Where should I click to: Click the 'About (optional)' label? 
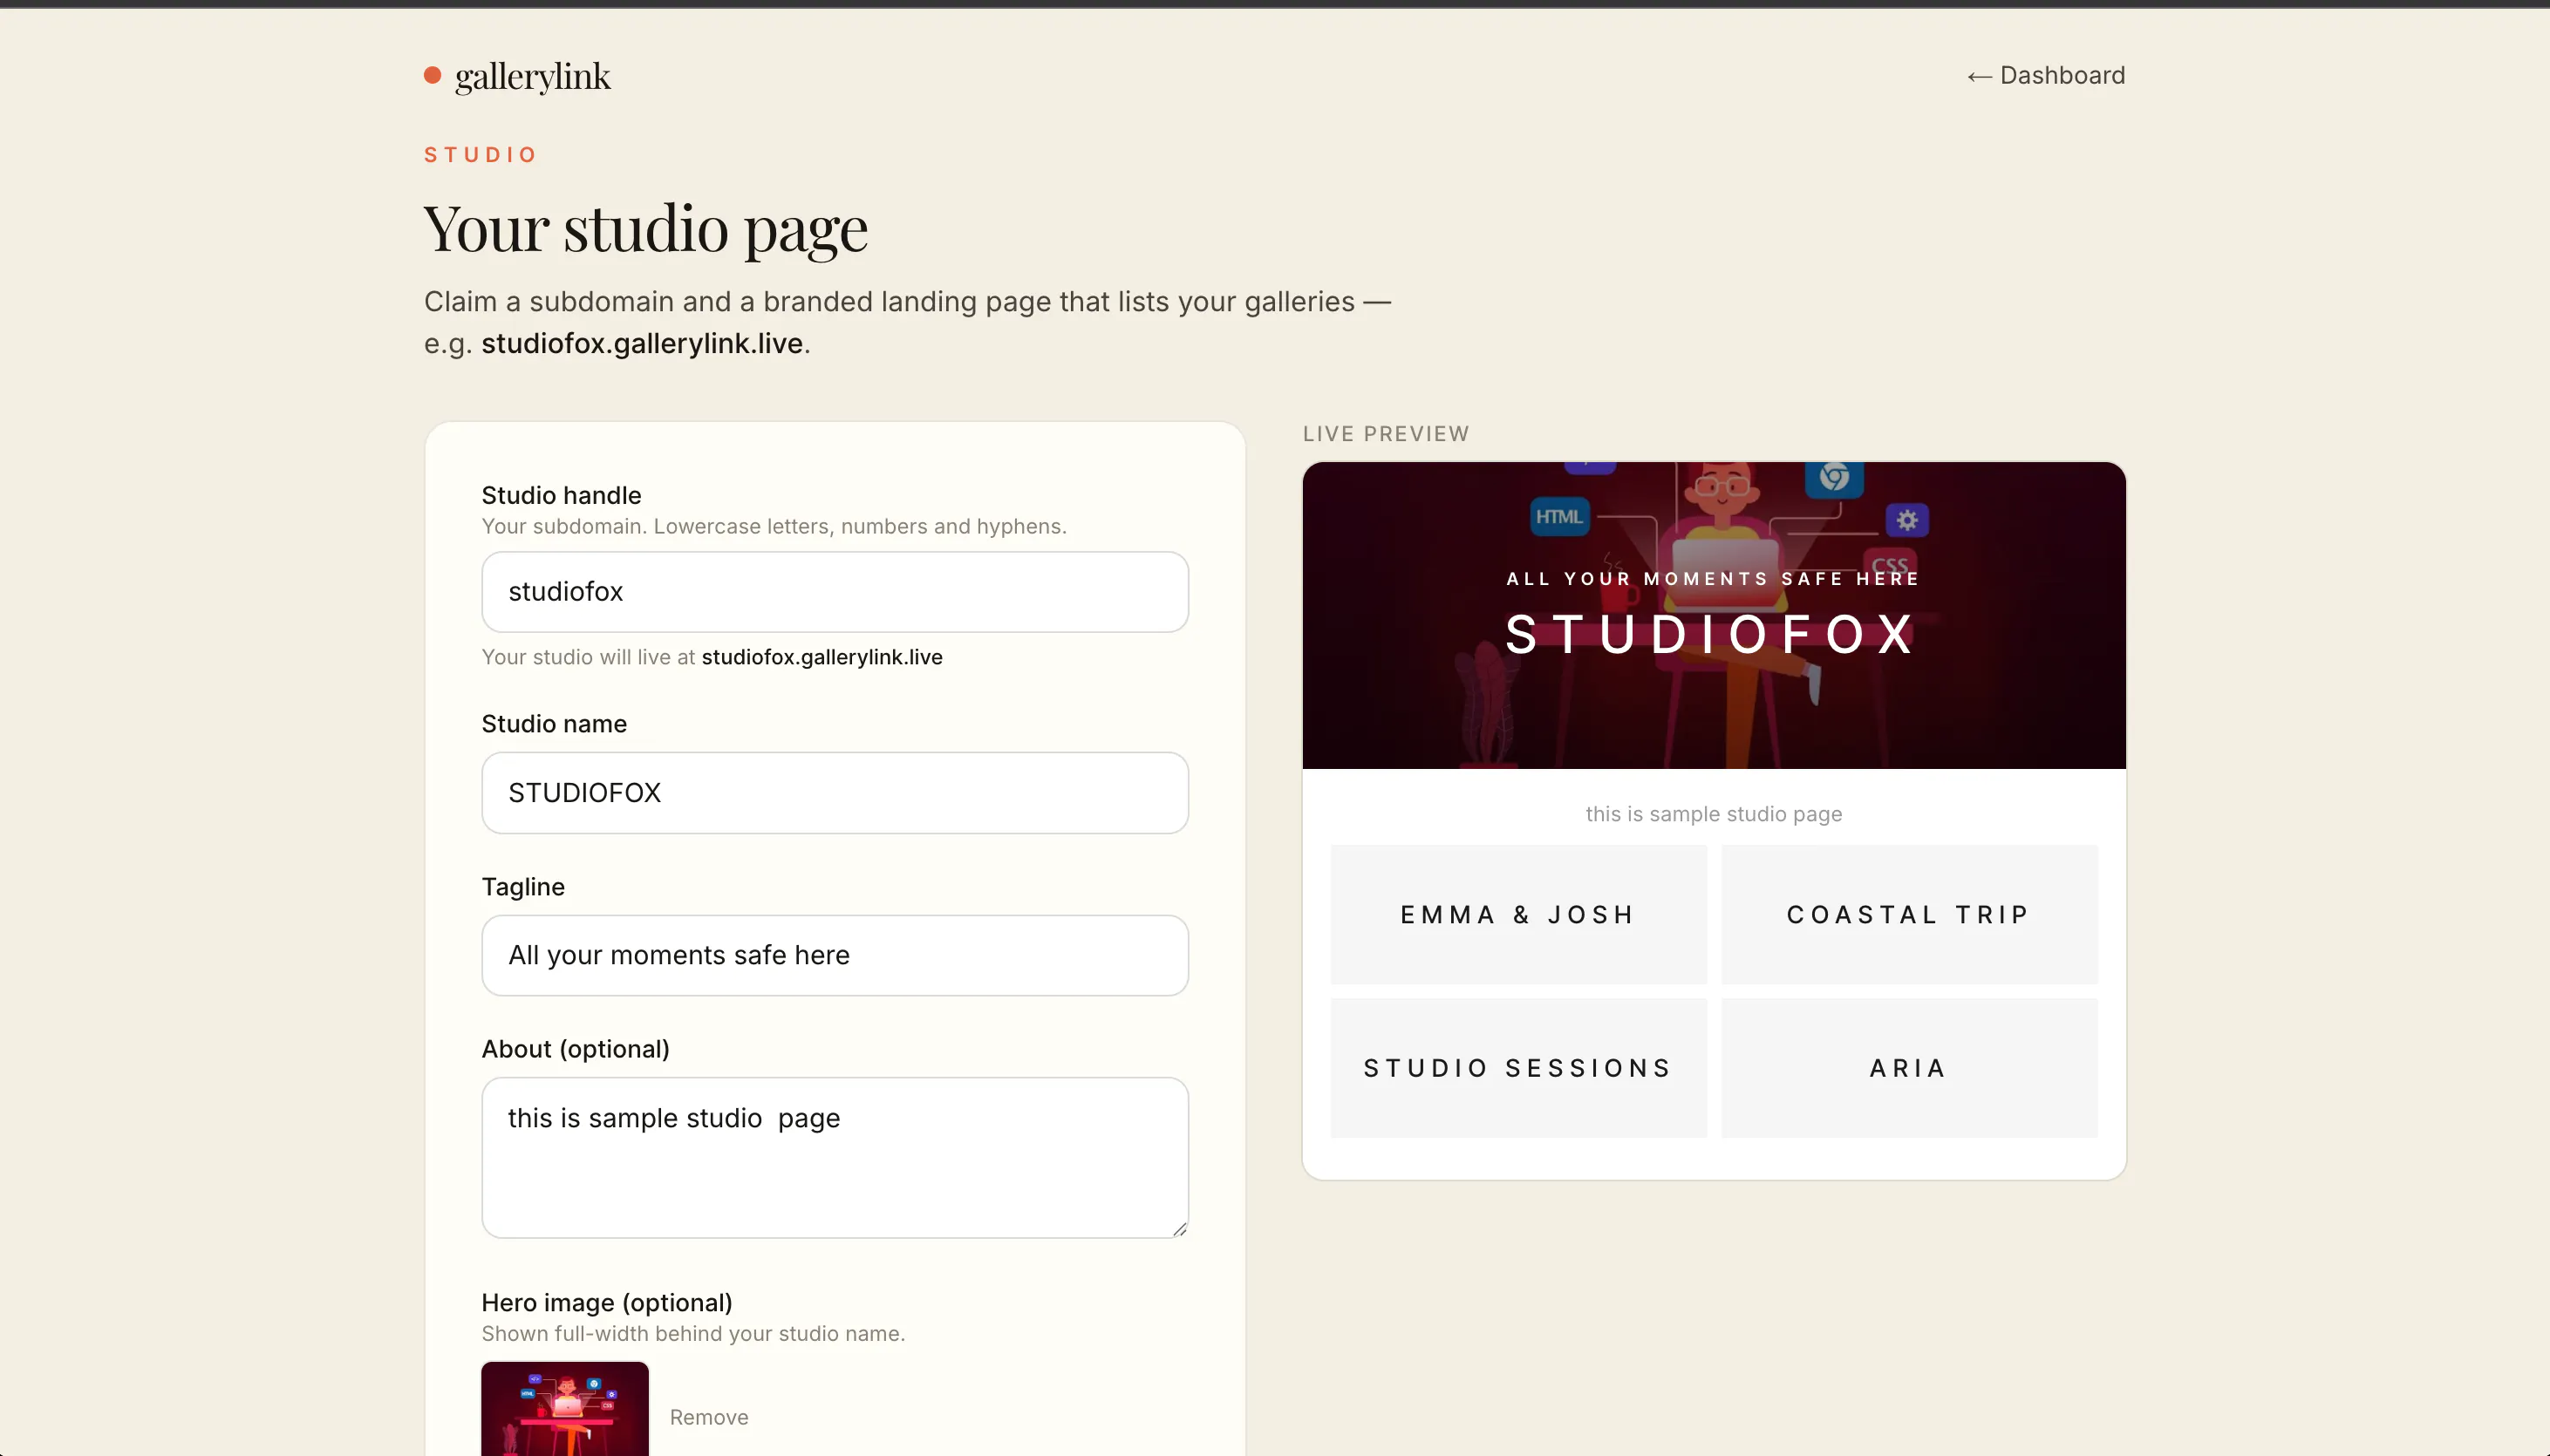click(575, 1049)
